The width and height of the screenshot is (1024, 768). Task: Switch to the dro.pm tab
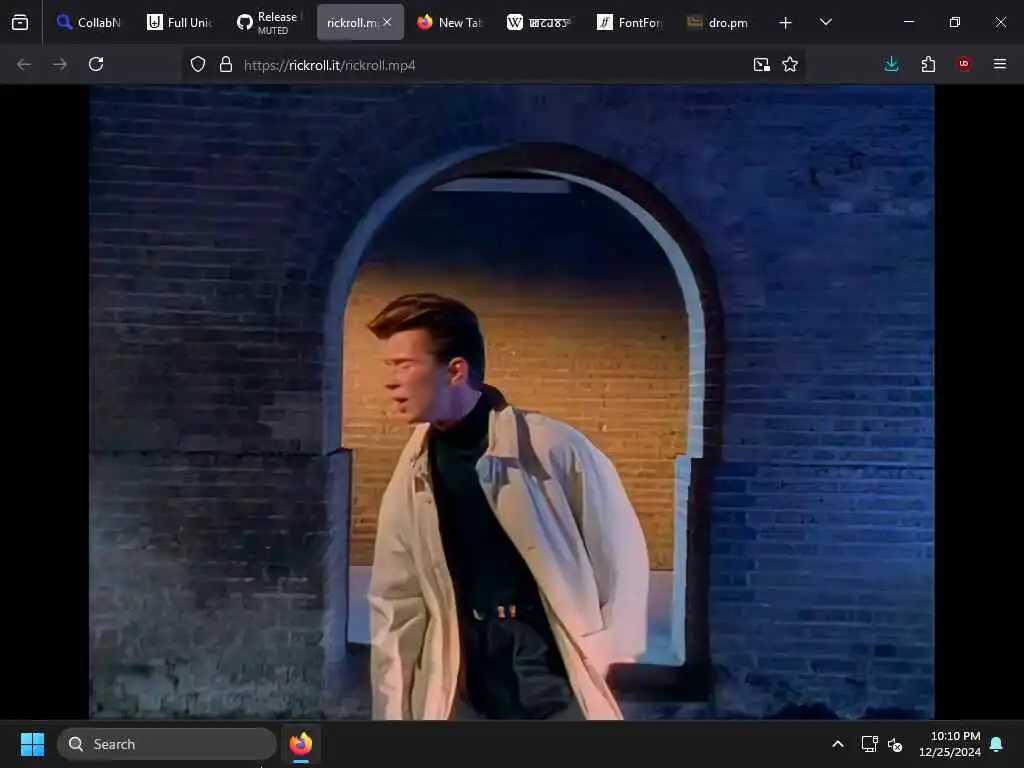[x=719, y=23]
